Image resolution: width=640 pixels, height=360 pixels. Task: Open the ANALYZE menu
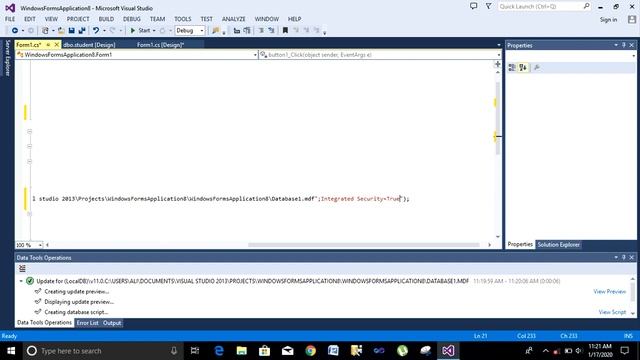233,19
